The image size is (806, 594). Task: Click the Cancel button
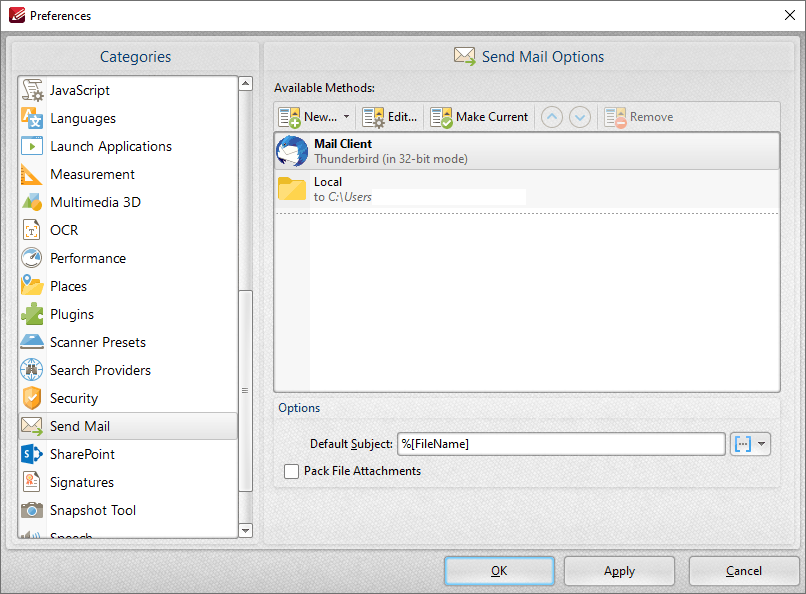coord(744,571)
